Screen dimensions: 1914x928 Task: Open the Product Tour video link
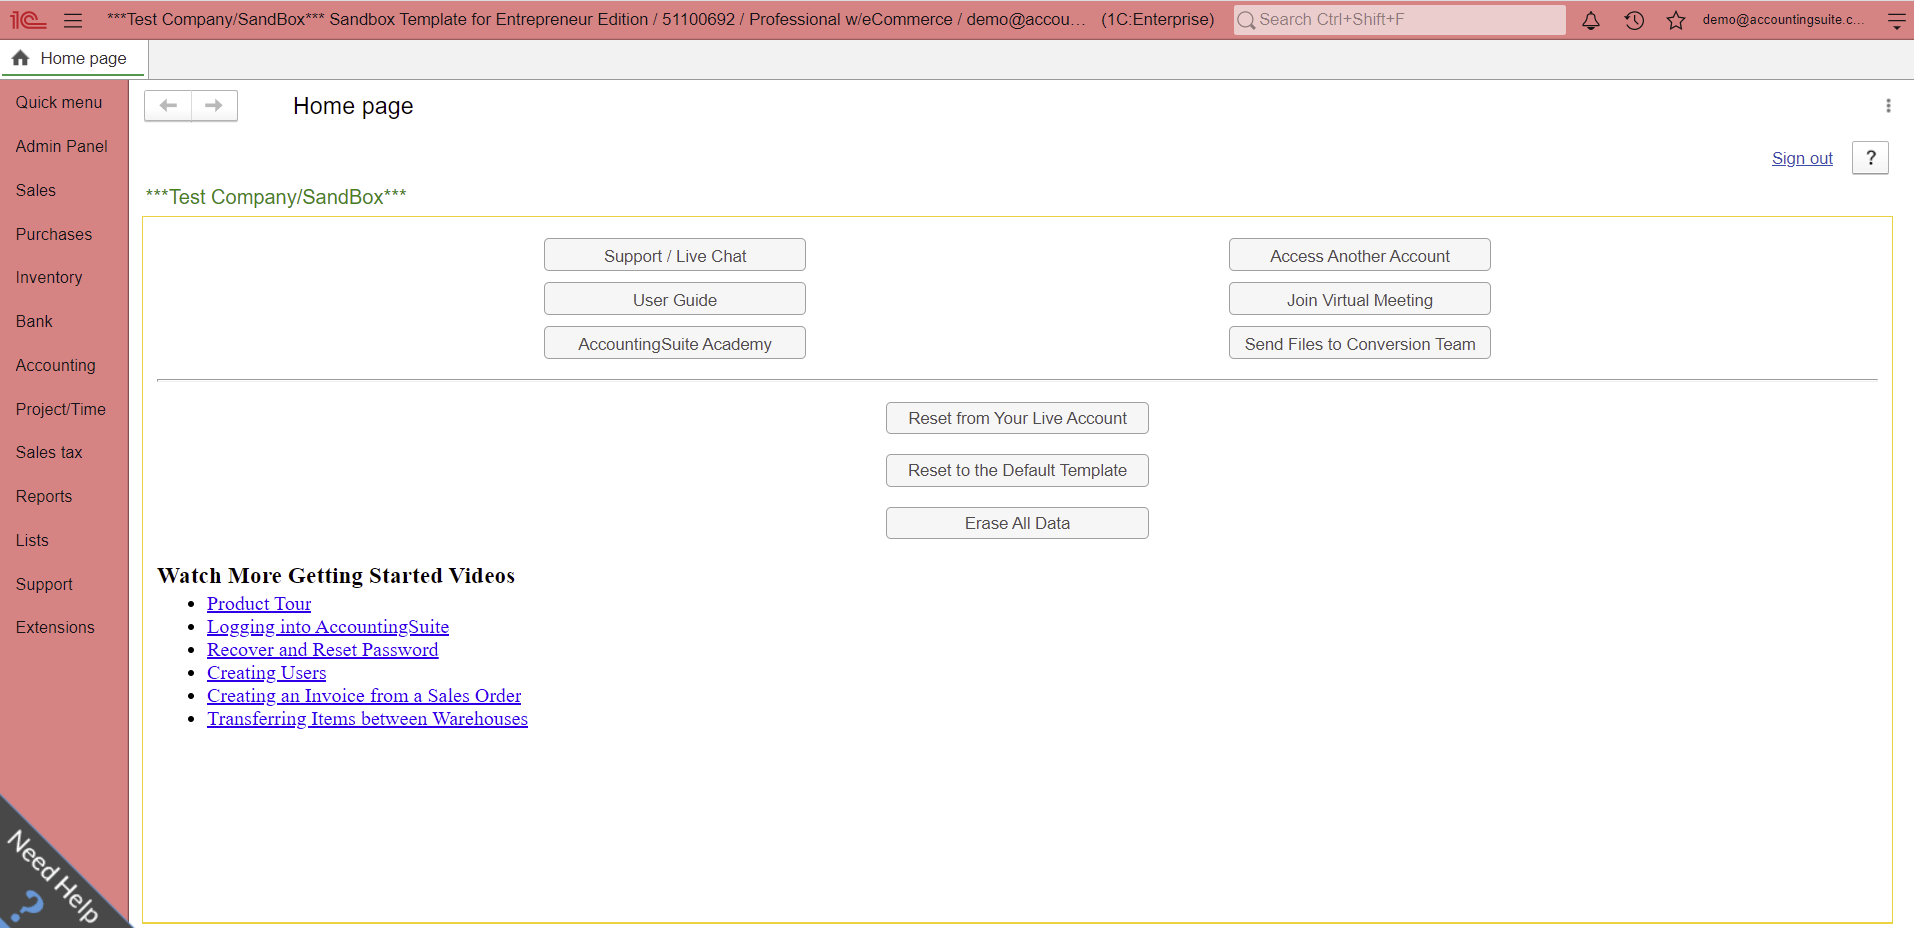pyautogui.click(x=259, y=604)
